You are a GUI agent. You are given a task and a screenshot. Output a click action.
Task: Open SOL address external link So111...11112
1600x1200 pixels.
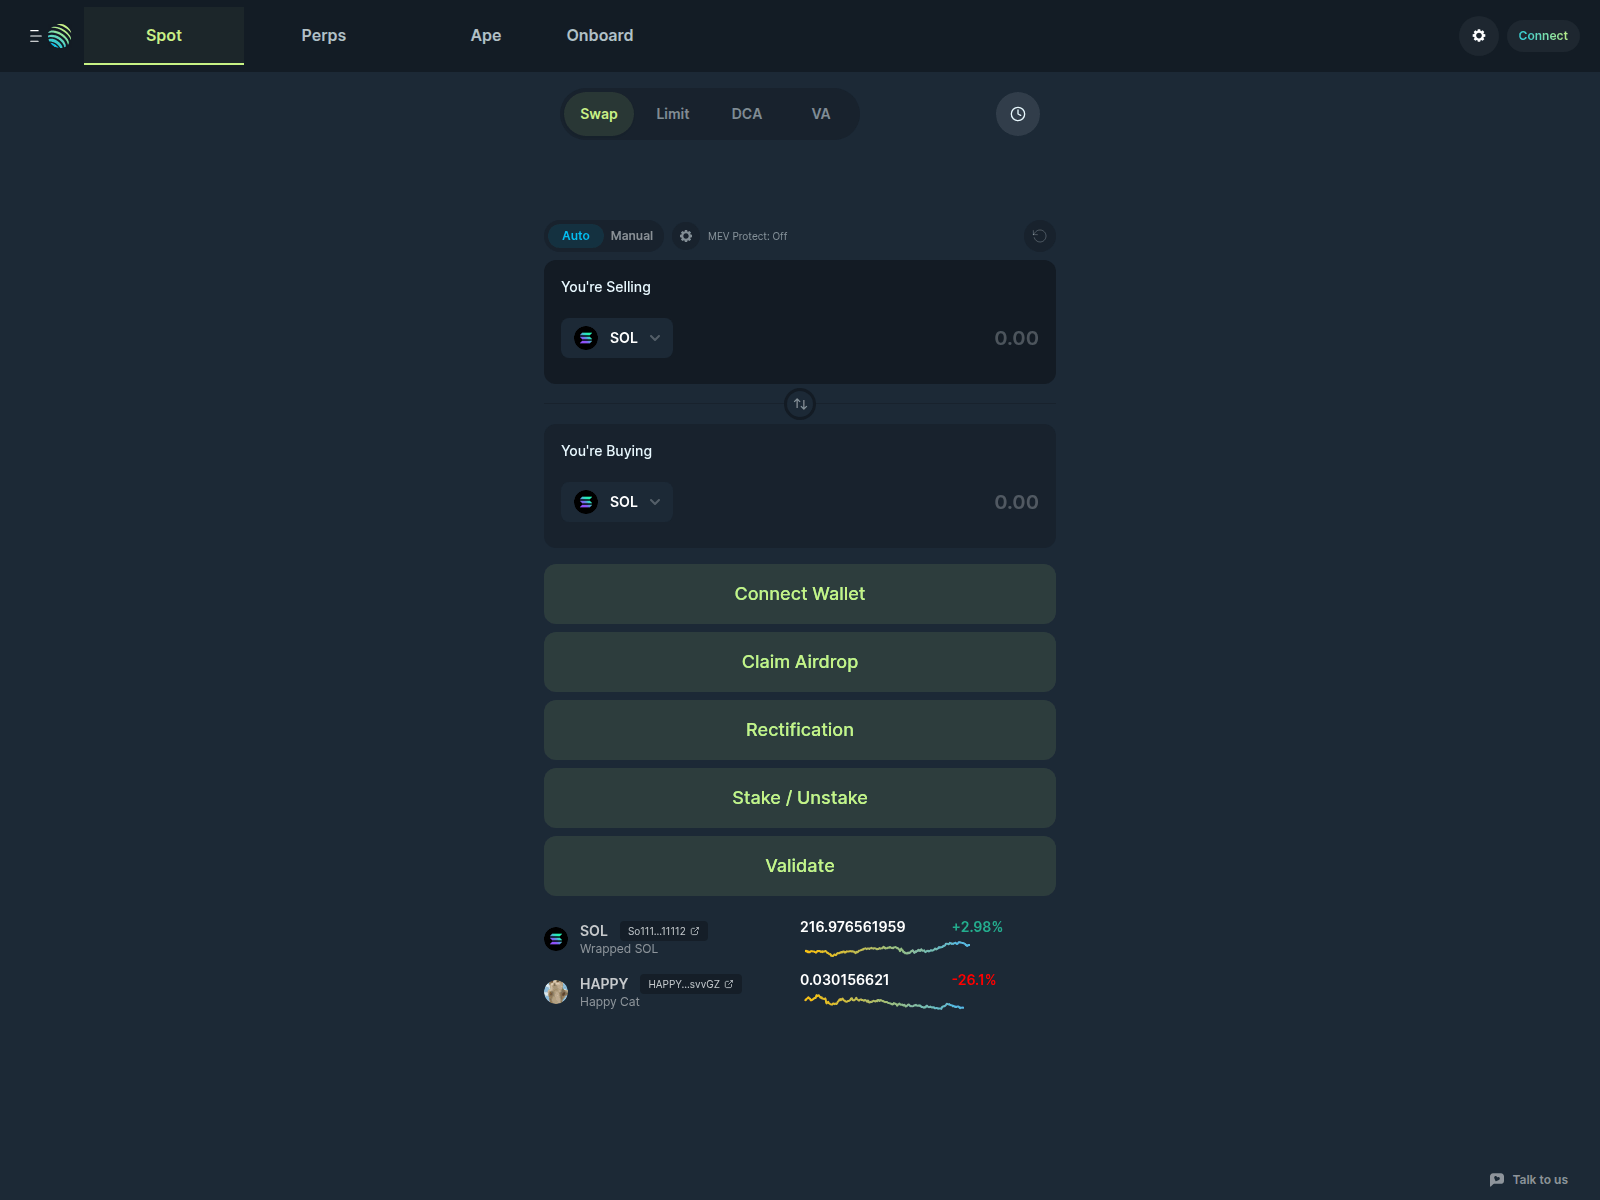point(664,931)
